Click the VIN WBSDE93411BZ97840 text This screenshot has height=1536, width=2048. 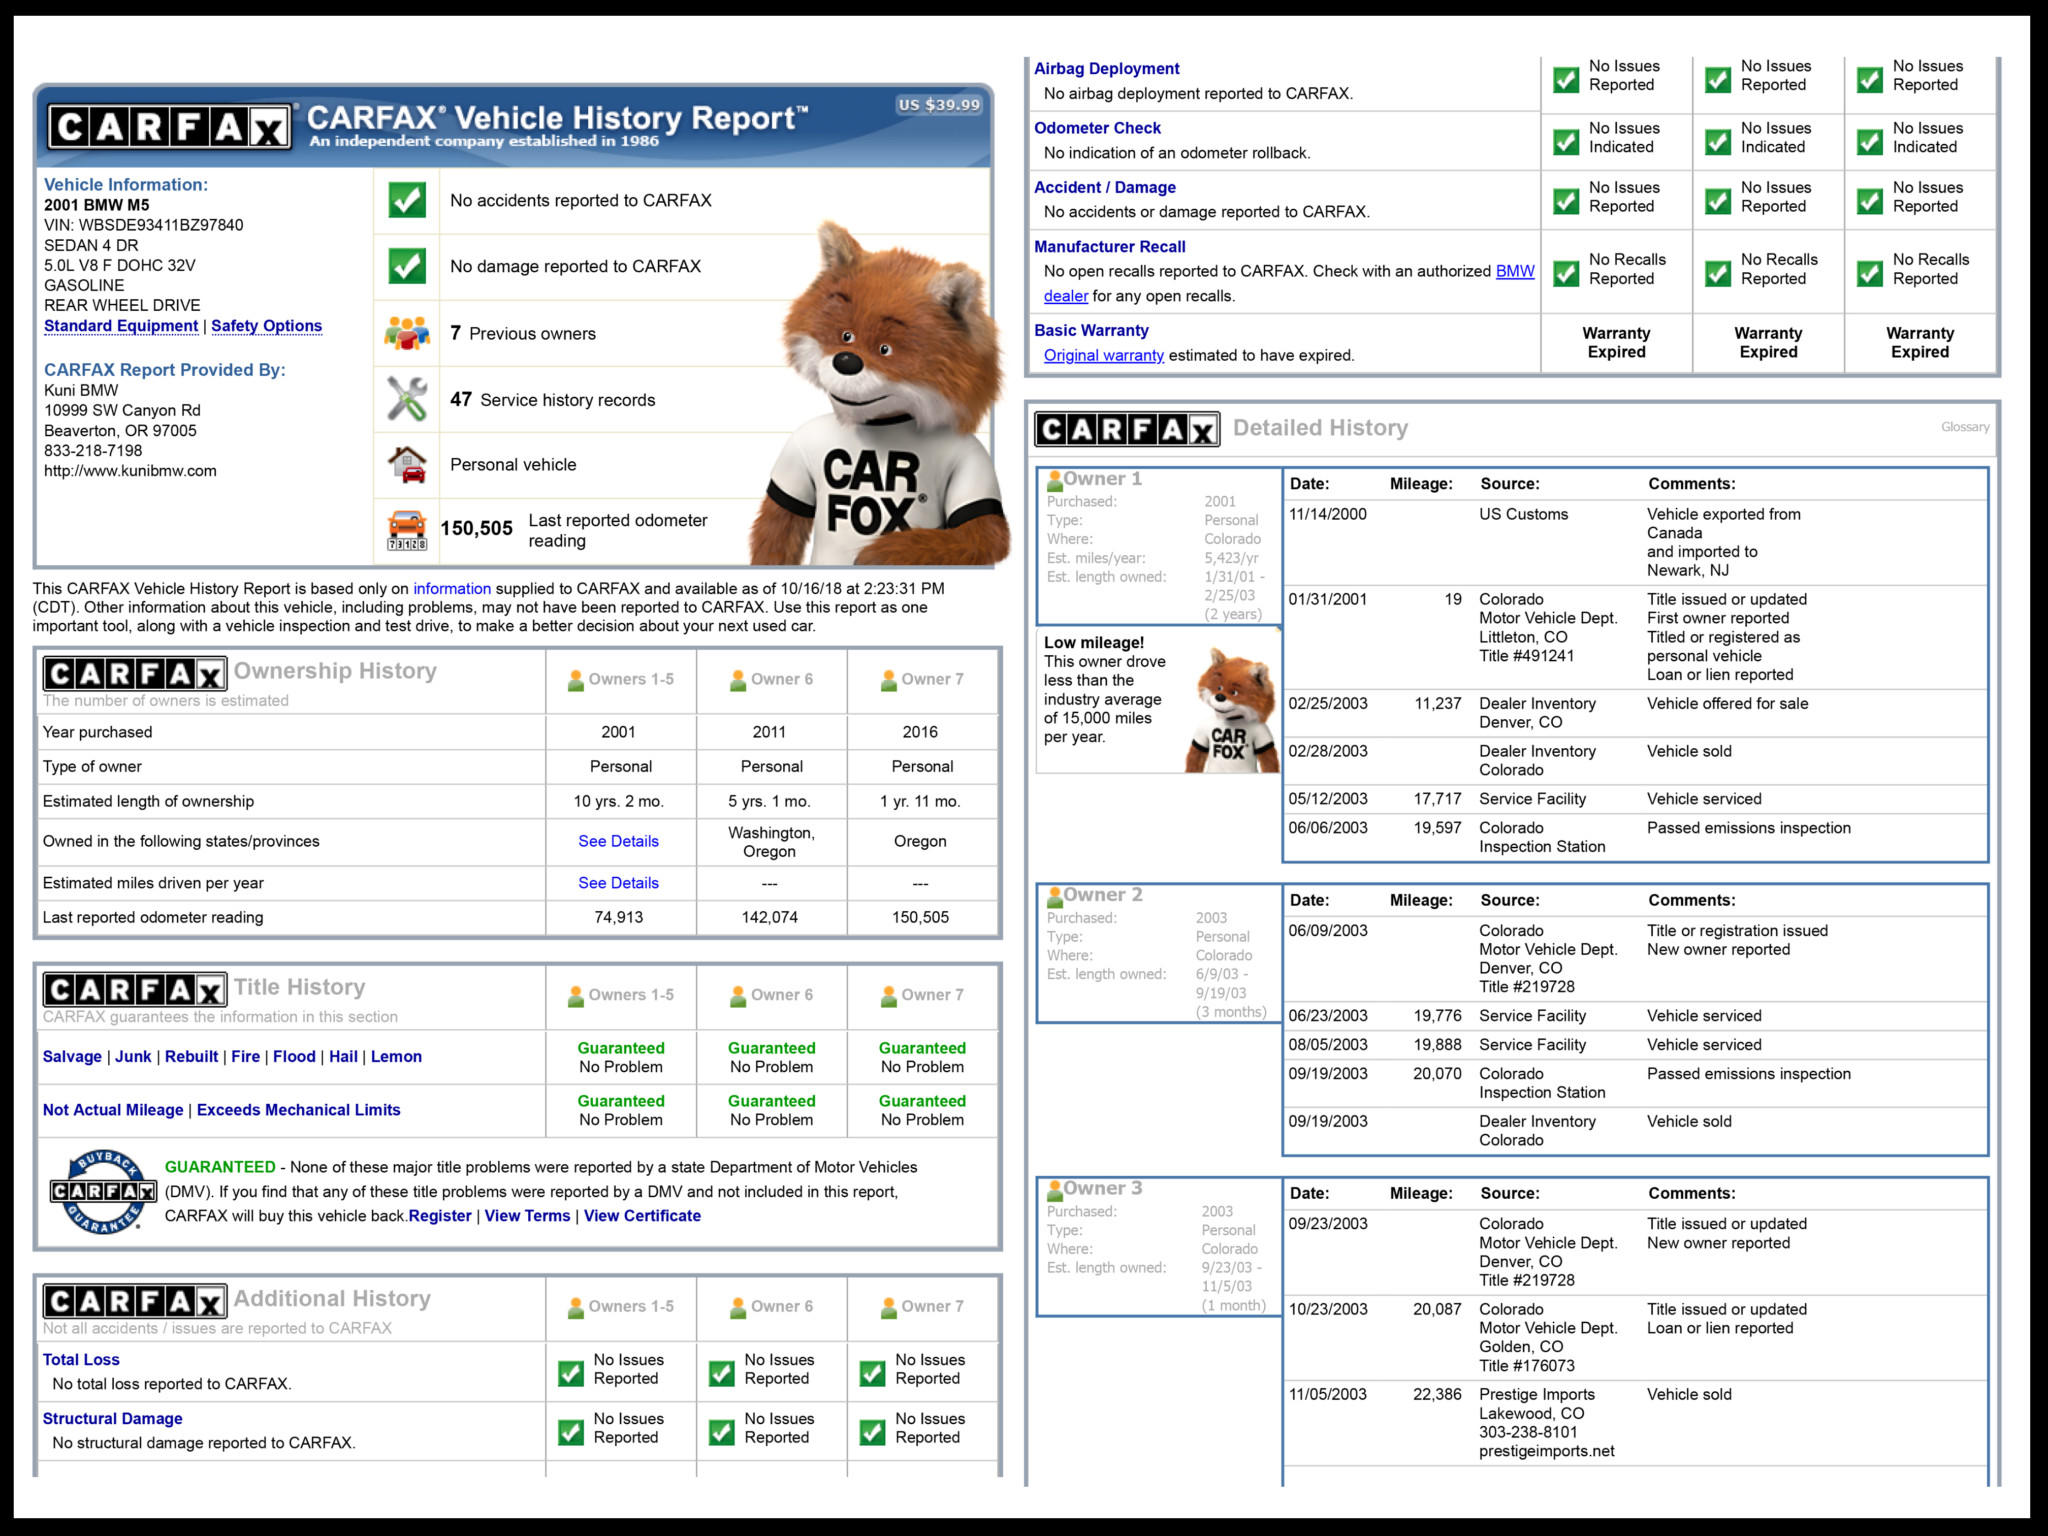[x=143, y=225]
